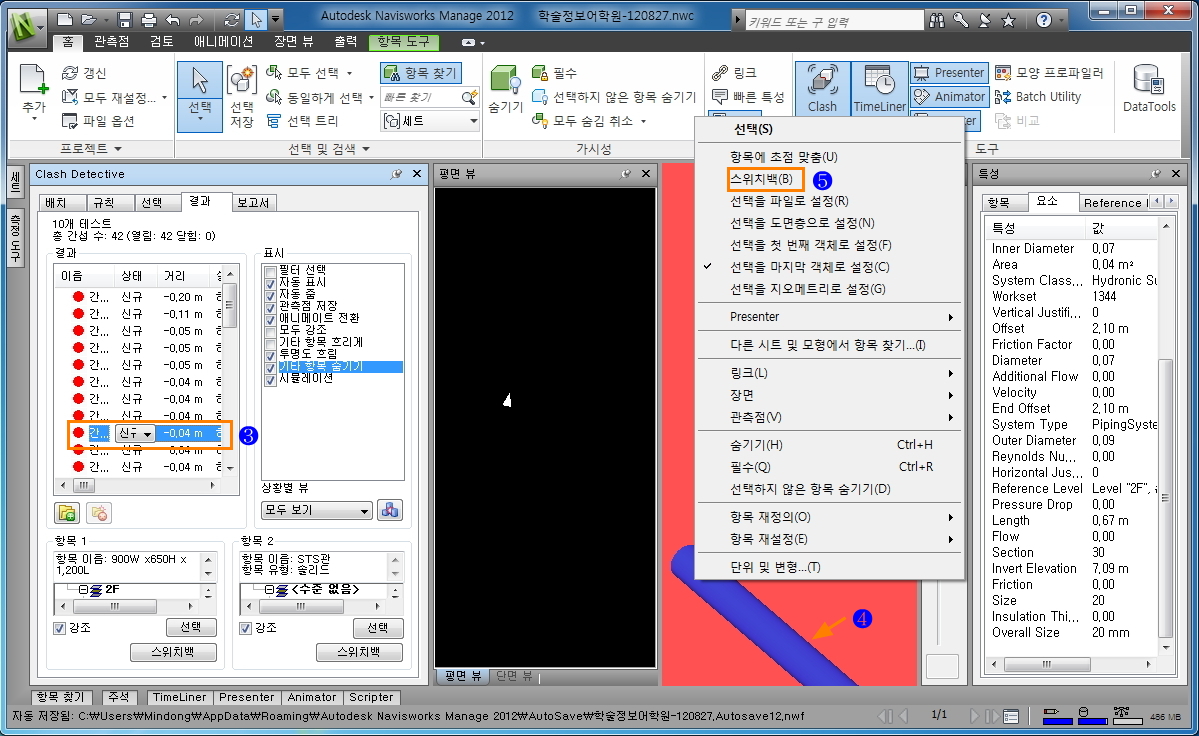The width and height of the screenshot is (1199, 736).
Task: Toggle 강조 checkbox under 항목 1
Action: 60,628
